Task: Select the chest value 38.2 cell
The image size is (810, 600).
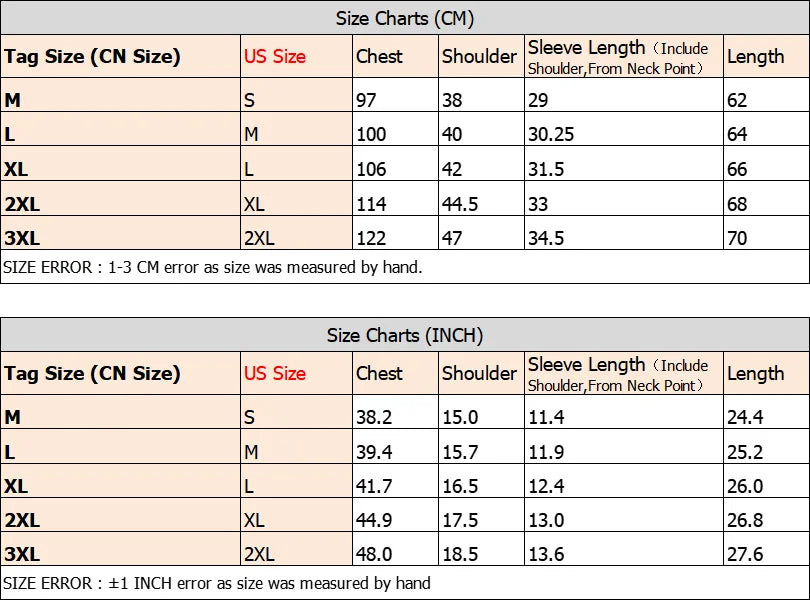Action: tap(374, 417)
